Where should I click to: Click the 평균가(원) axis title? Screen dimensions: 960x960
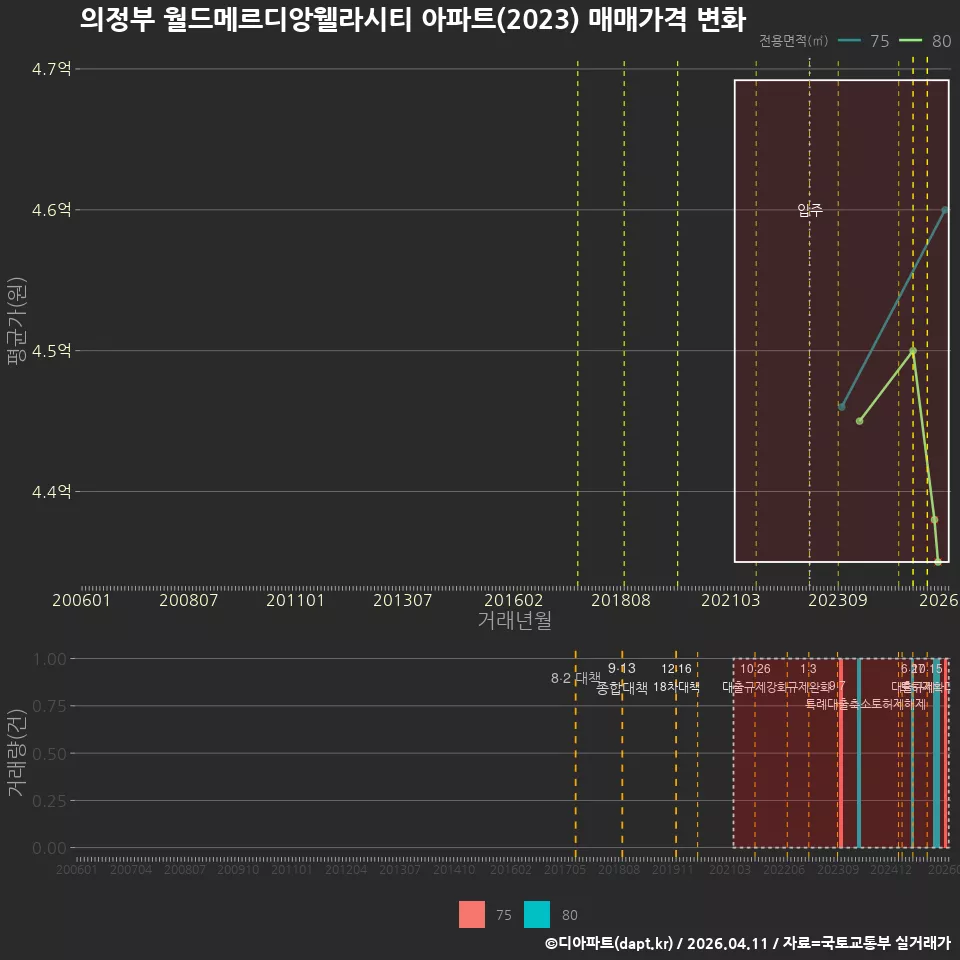[17, 321]
